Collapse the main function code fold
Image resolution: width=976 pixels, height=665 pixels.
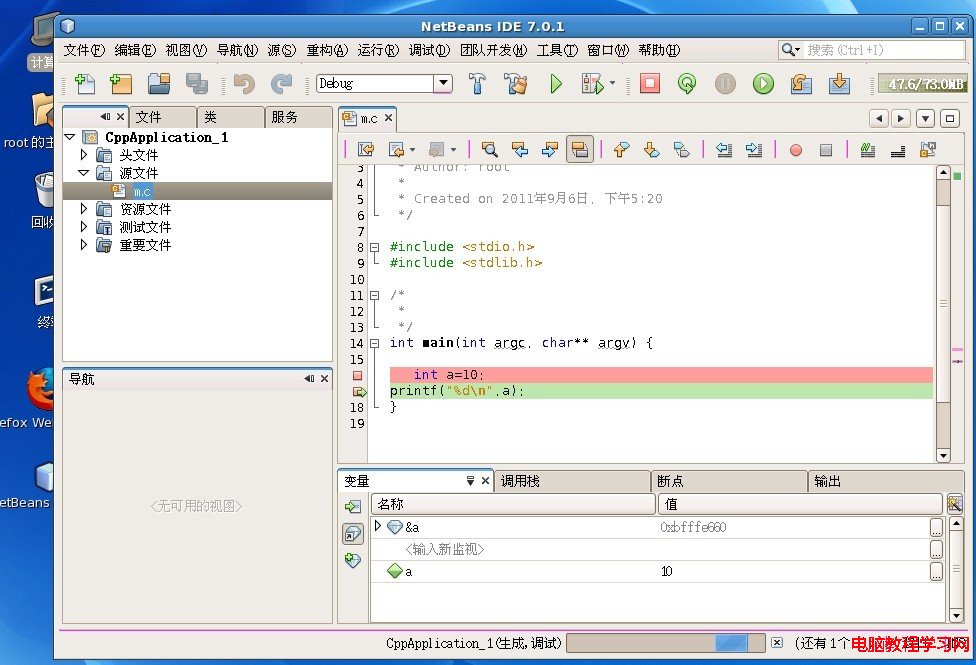tap(374, 343)
